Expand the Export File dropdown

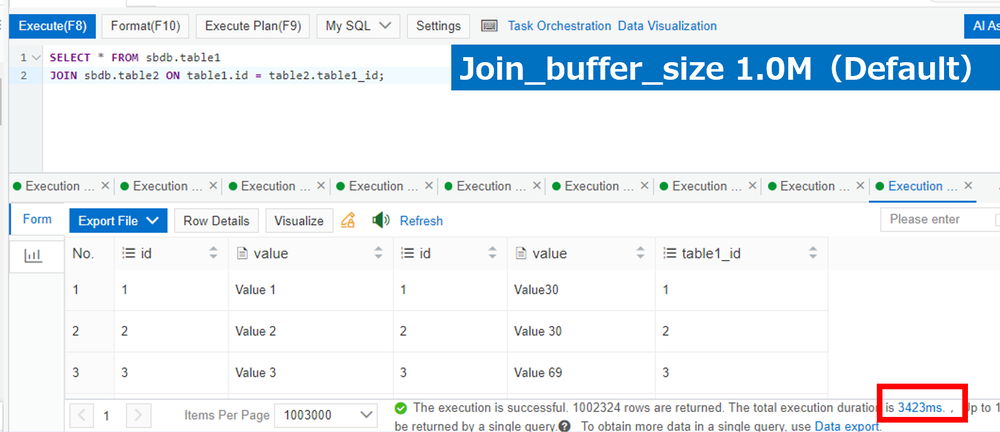click(116, 221)
